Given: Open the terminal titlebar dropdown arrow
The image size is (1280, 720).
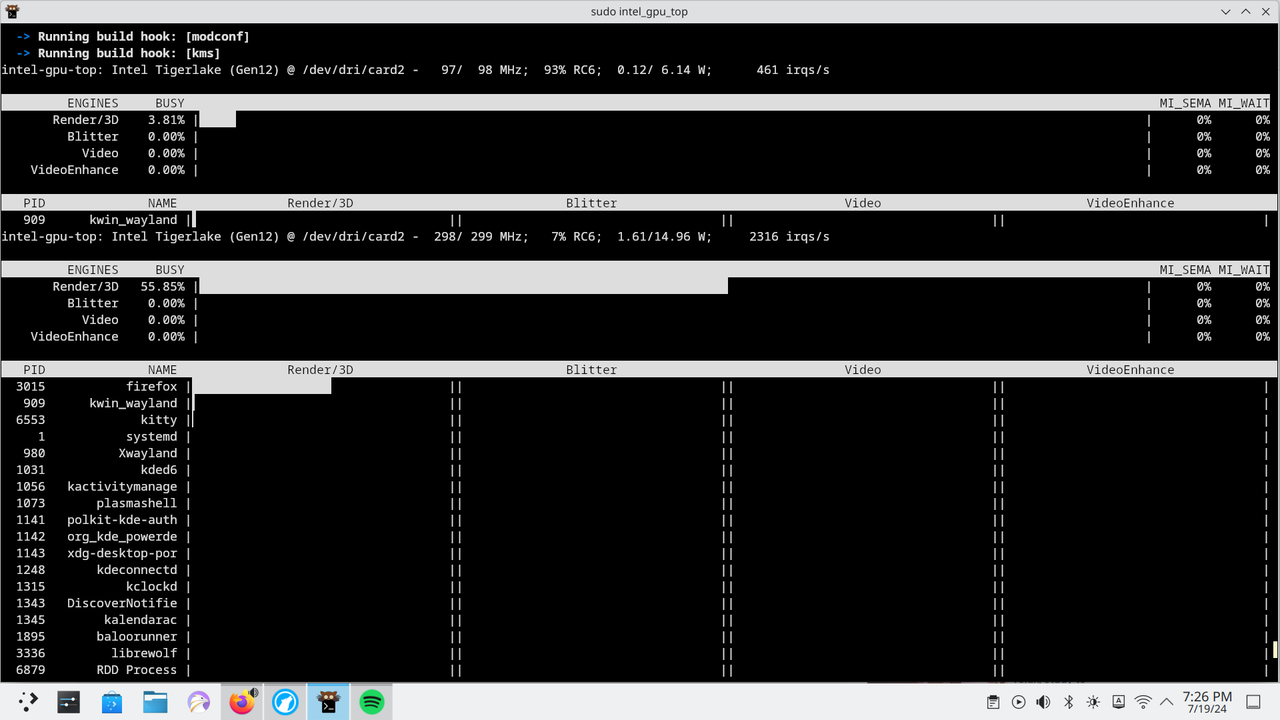Looking at the screenshot, I should pos(1224,11).
